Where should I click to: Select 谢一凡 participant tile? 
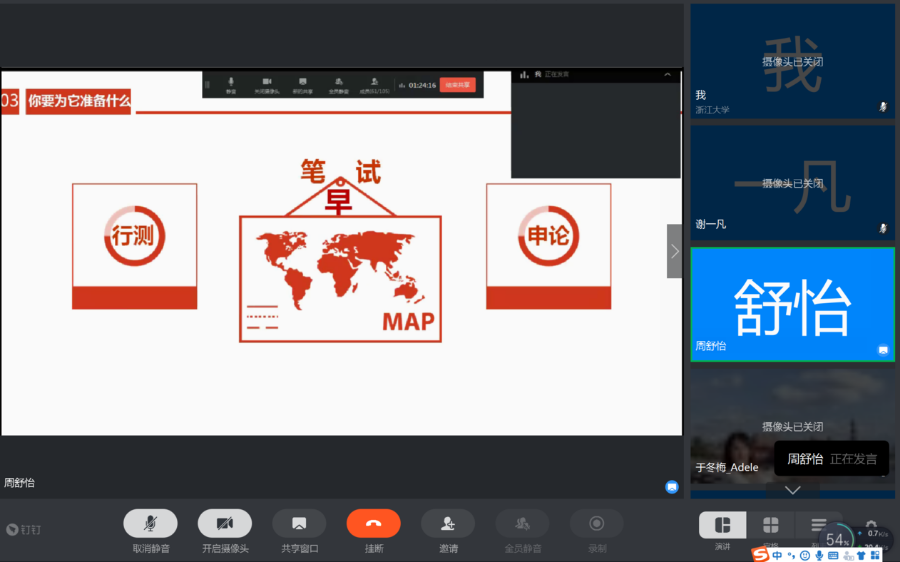point(792,183)
